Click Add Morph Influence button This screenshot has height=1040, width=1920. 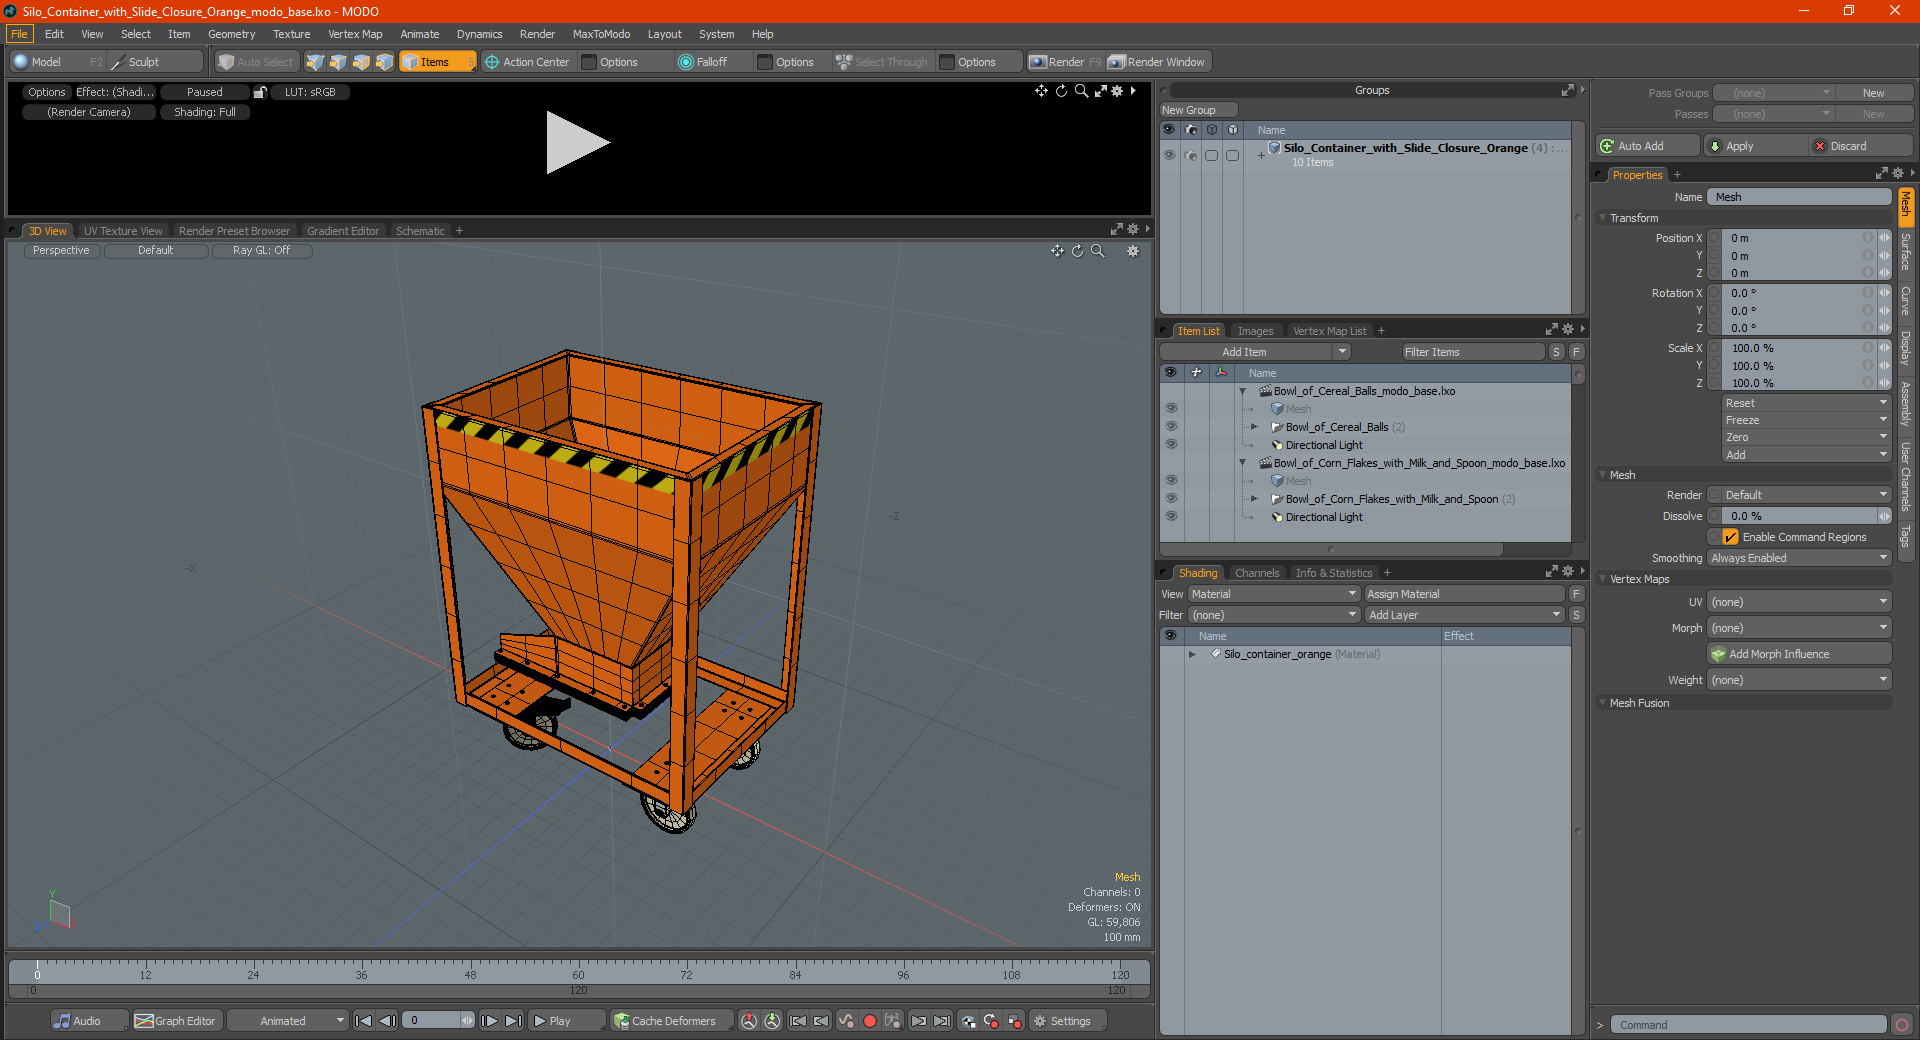[x=1799, y=654]
